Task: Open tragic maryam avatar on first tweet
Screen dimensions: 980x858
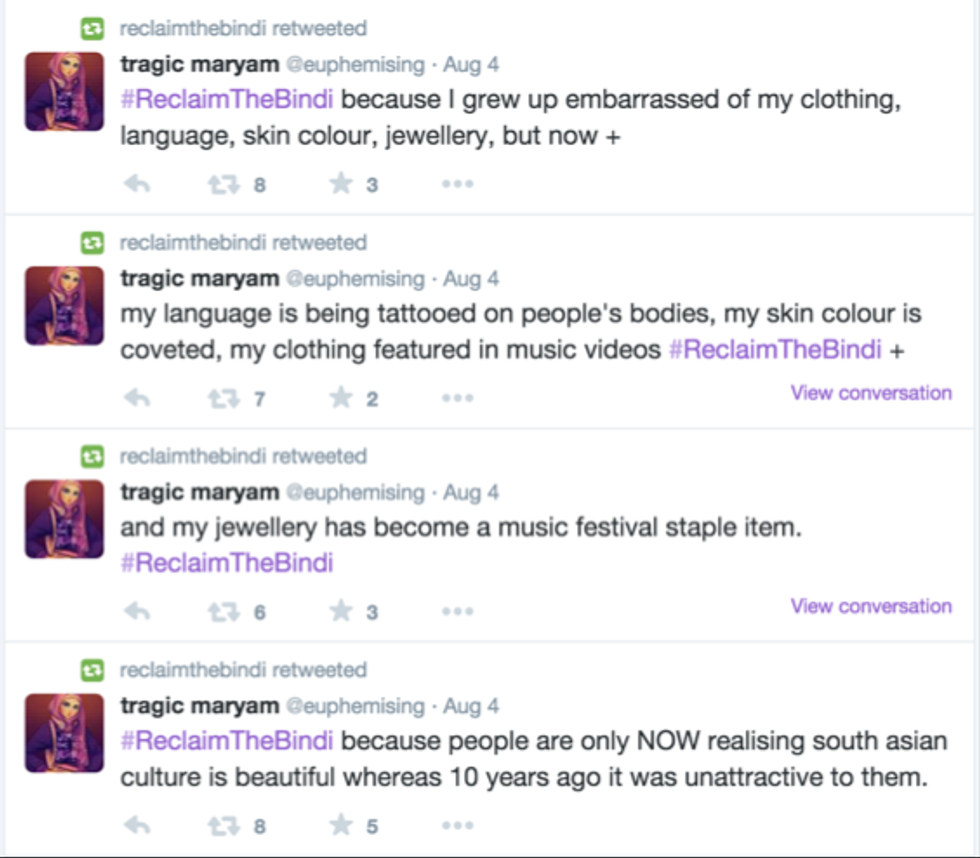Action: tap(64, 92)
